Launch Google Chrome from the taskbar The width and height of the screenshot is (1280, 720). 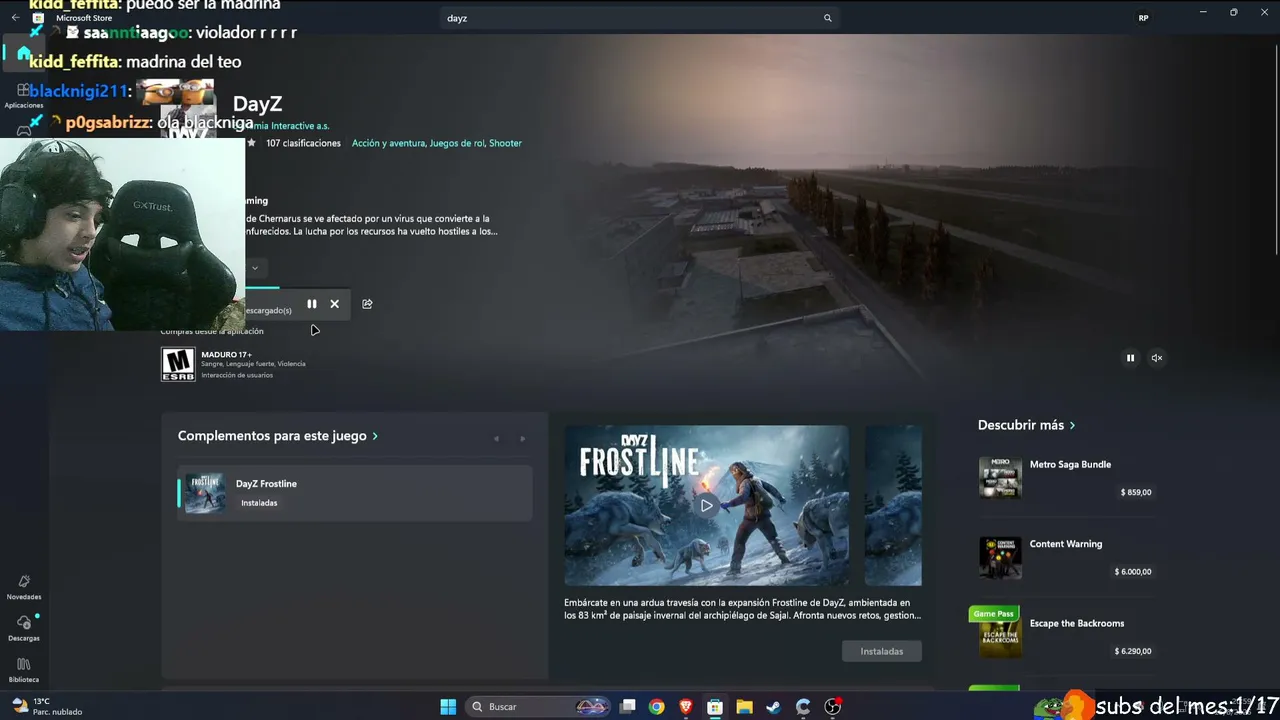[x=656, y=707]
